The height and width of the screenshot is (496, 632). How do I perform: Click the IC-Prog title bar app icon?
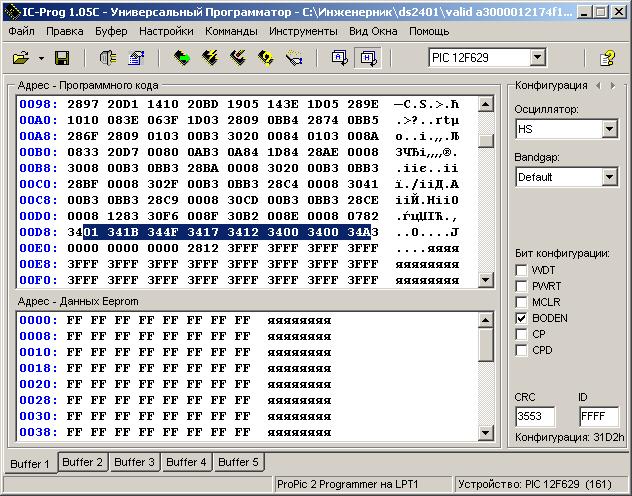click(x=12, y=12)
